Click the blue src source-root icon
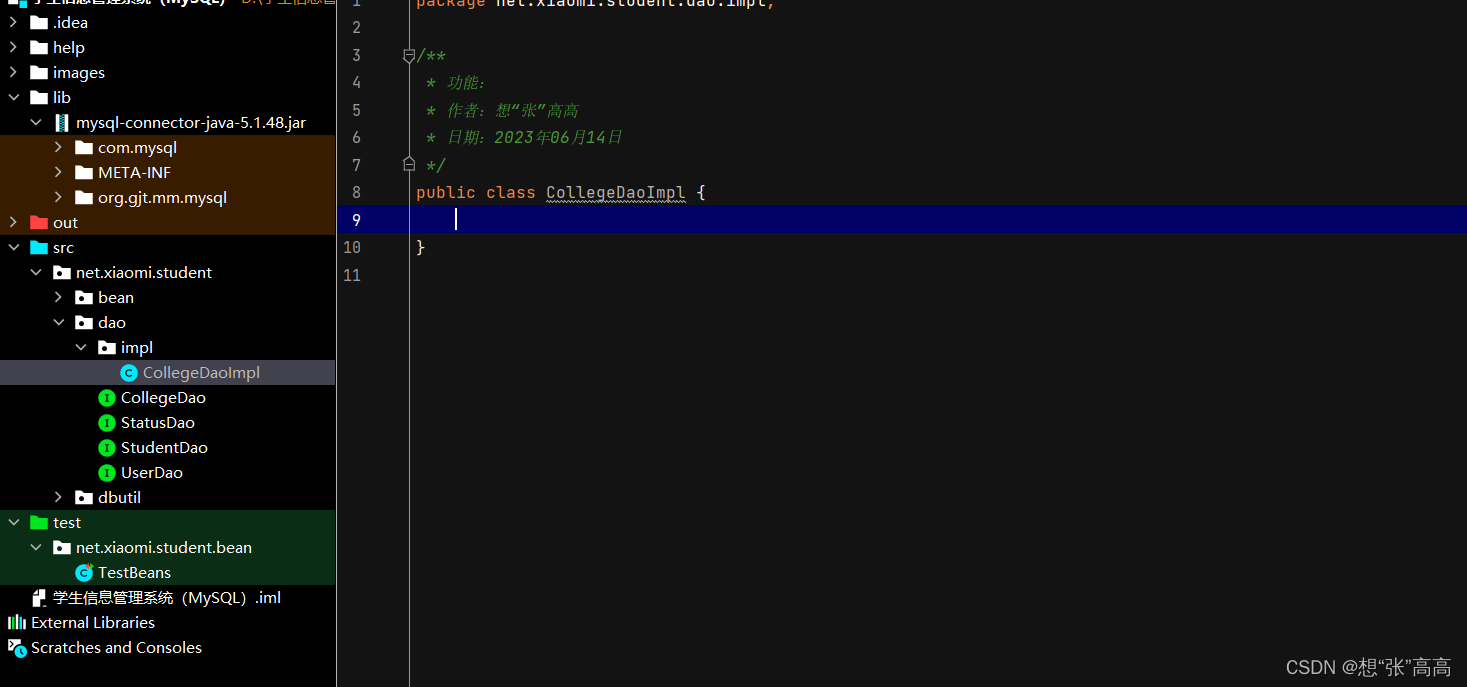 tap(39, 247)
